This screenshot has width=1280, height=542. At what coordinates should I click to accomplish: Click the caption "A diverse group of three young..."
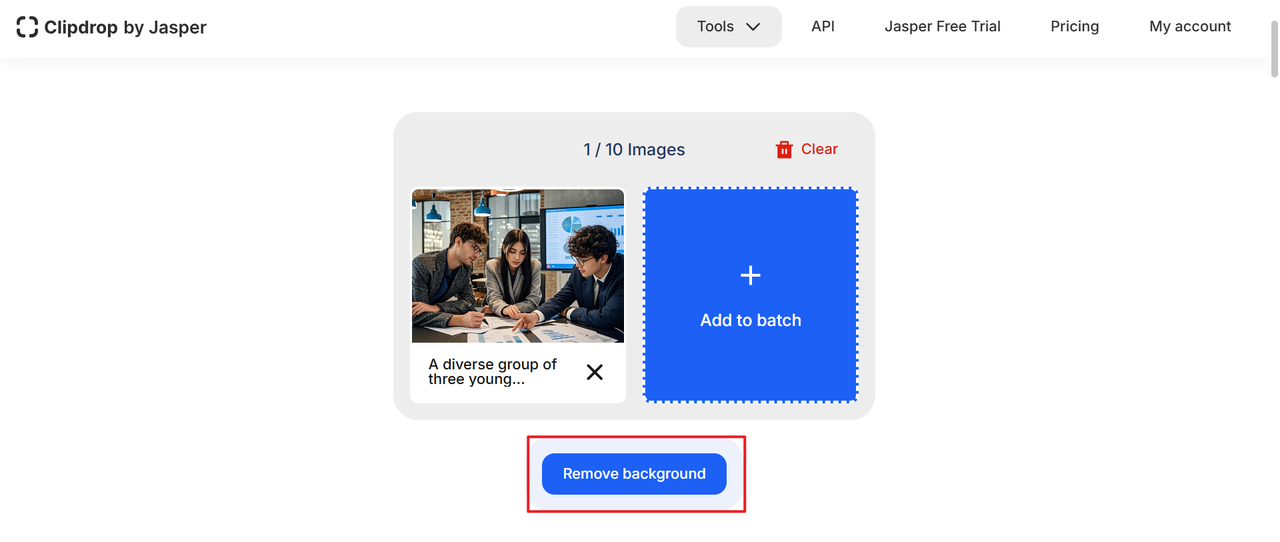pyautogui.click(x=493, y=372)
